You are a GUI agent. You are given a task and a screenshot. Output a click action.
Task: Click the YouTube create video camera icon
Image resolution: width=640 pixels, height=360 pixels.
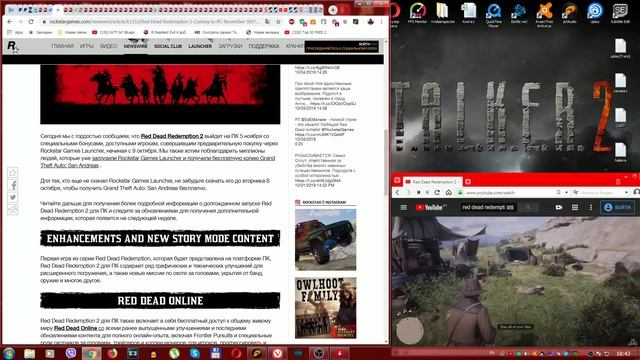559,207
